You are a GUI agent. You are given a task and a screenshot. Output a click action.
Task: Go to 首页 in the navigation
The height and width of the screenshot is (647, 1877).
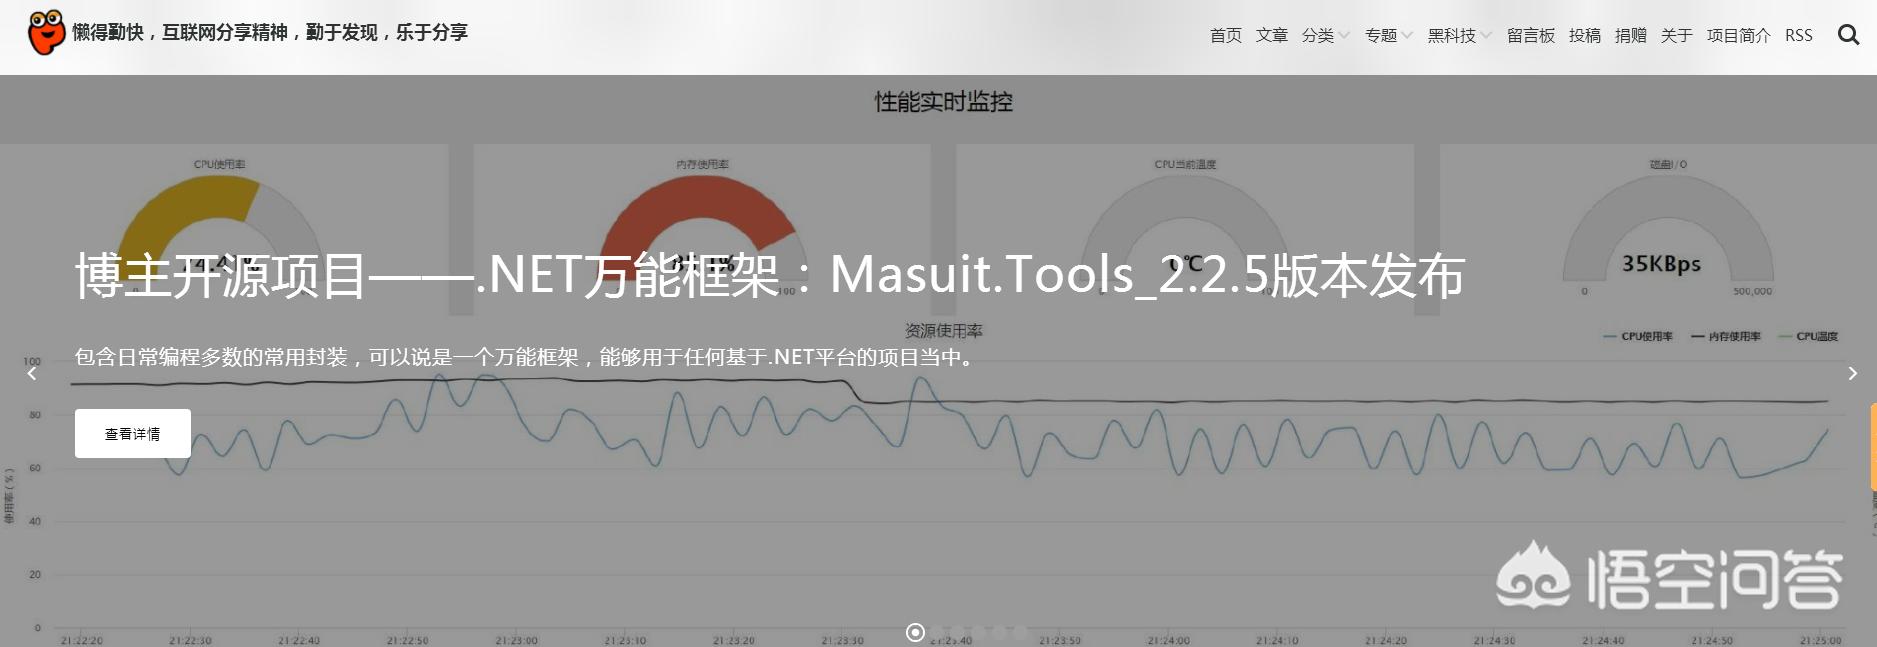tap(1225, 35)
